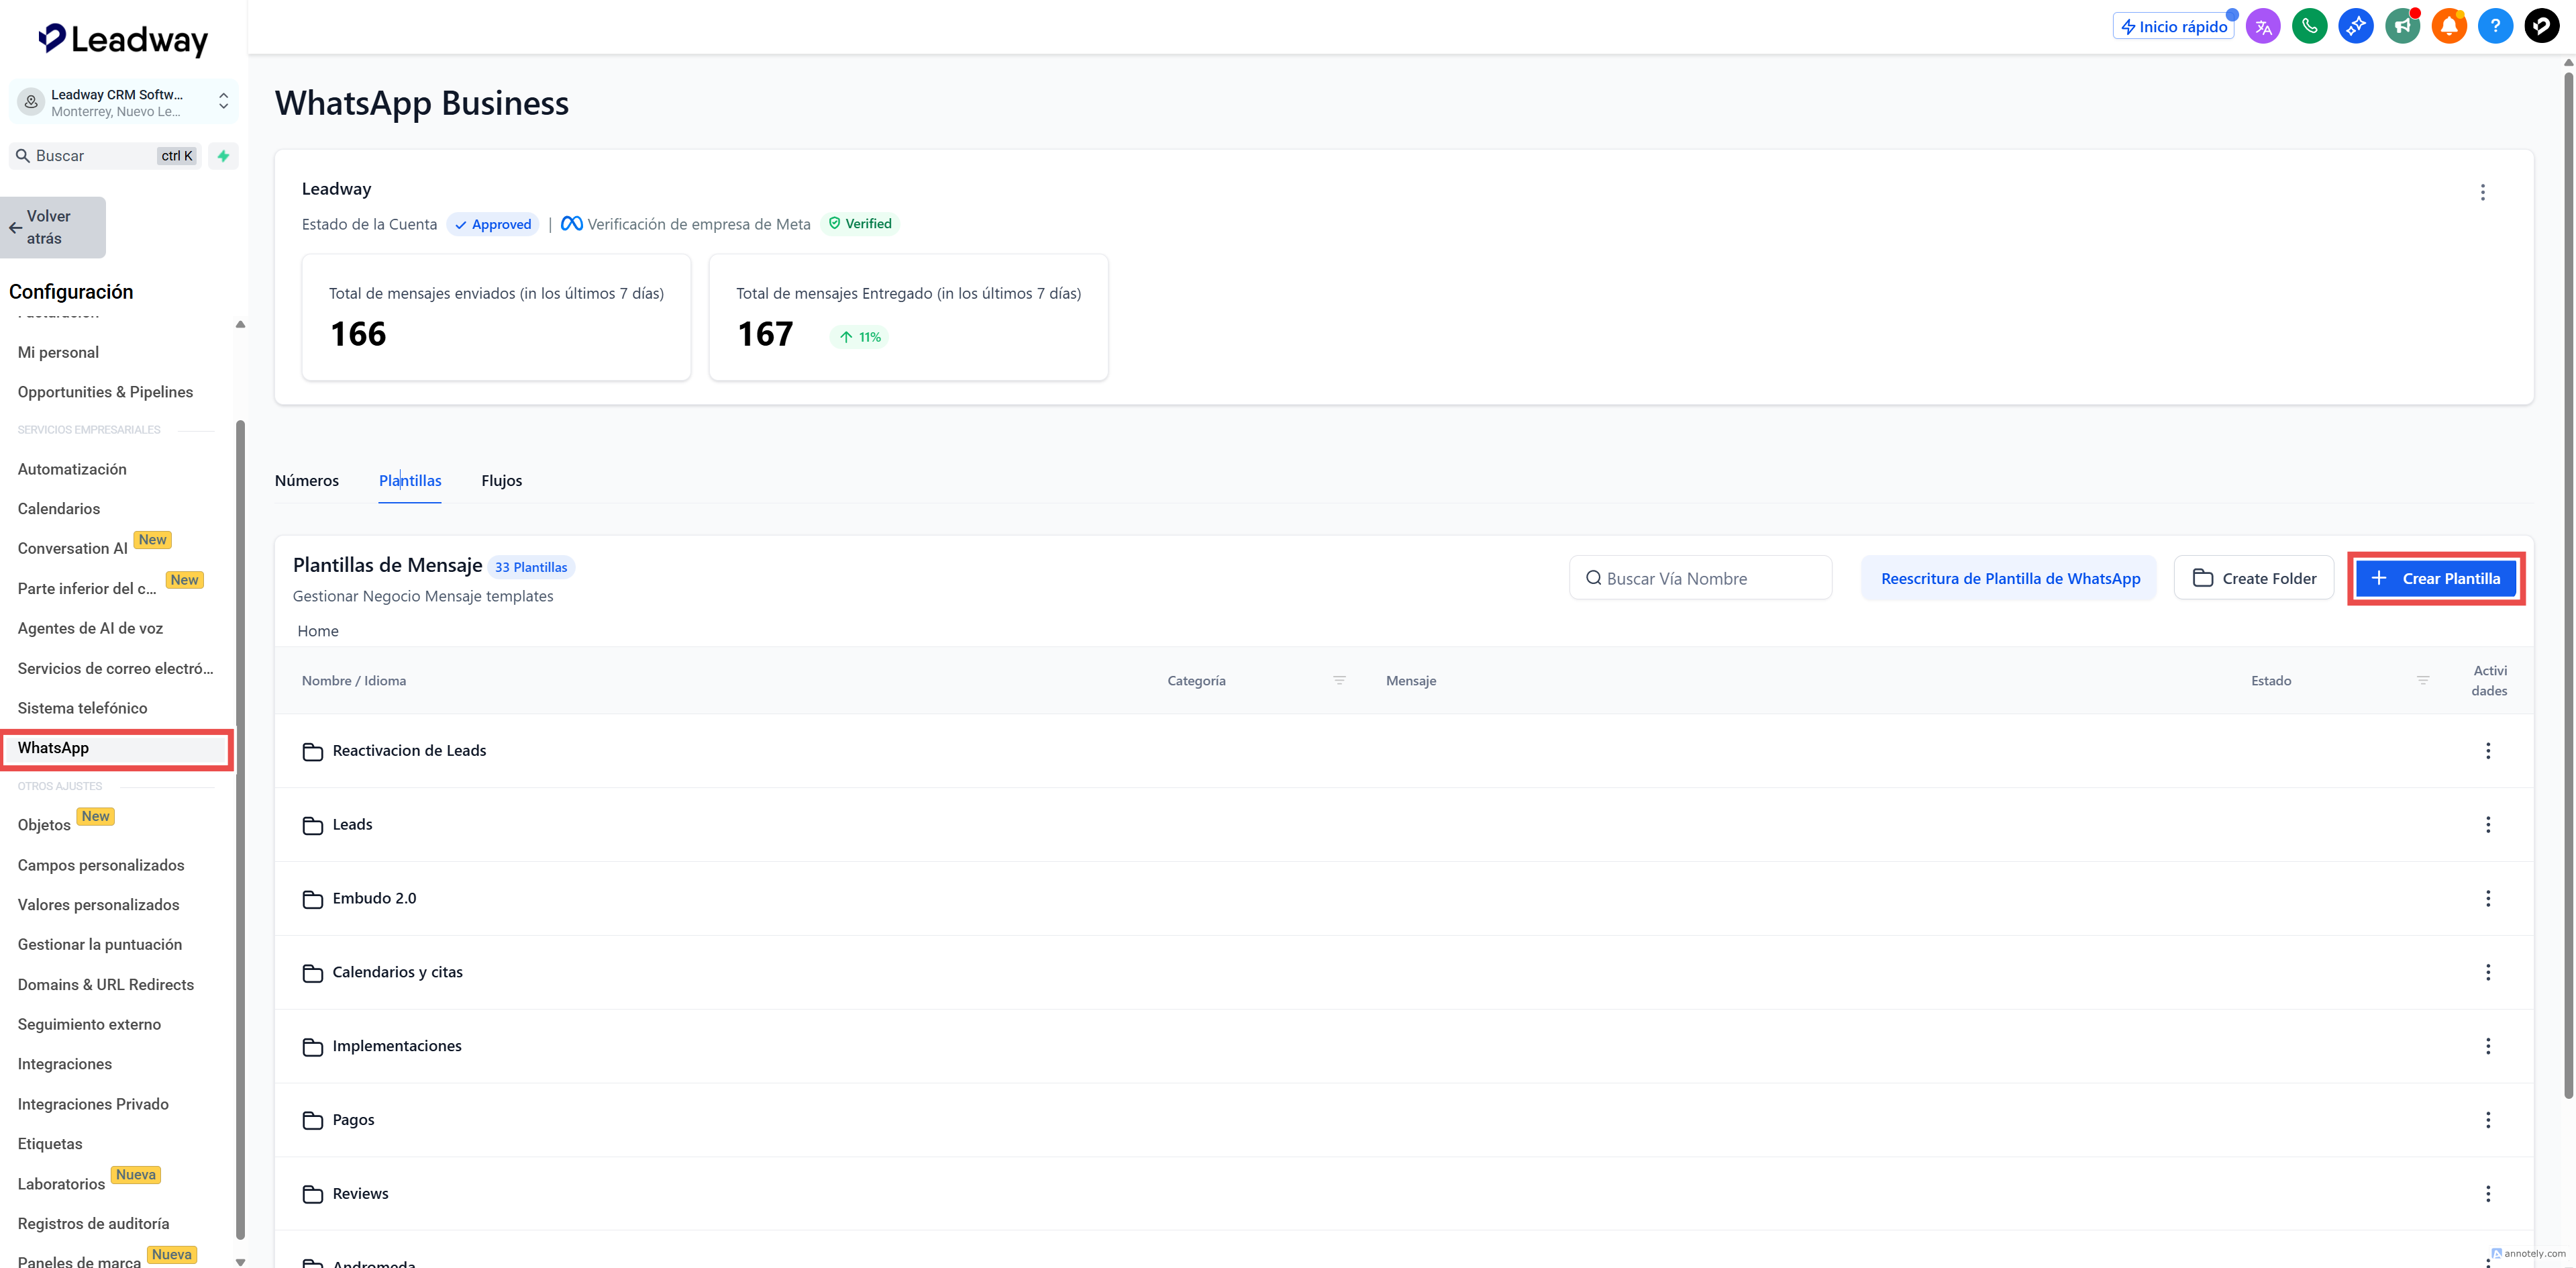Open the Estado column filter

2422,680
